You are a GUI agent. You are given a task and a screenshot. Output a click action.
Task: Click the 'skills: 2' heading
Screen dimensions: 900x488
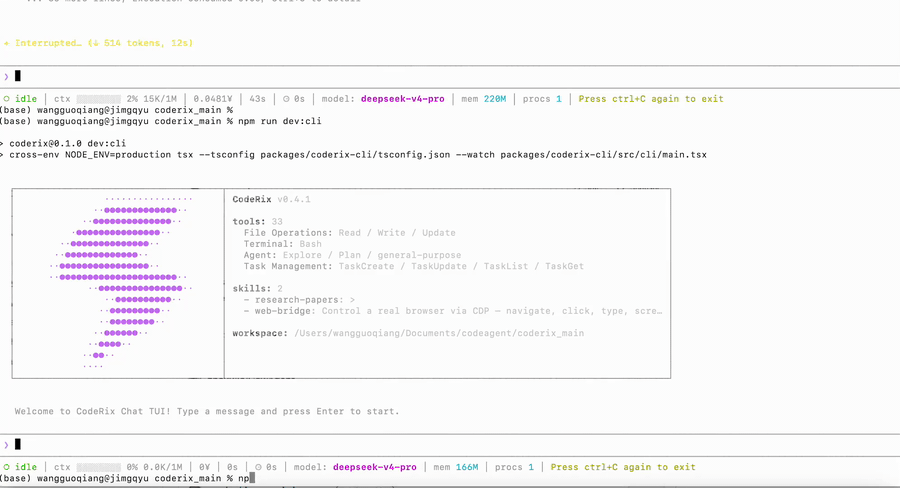[258, 288]
